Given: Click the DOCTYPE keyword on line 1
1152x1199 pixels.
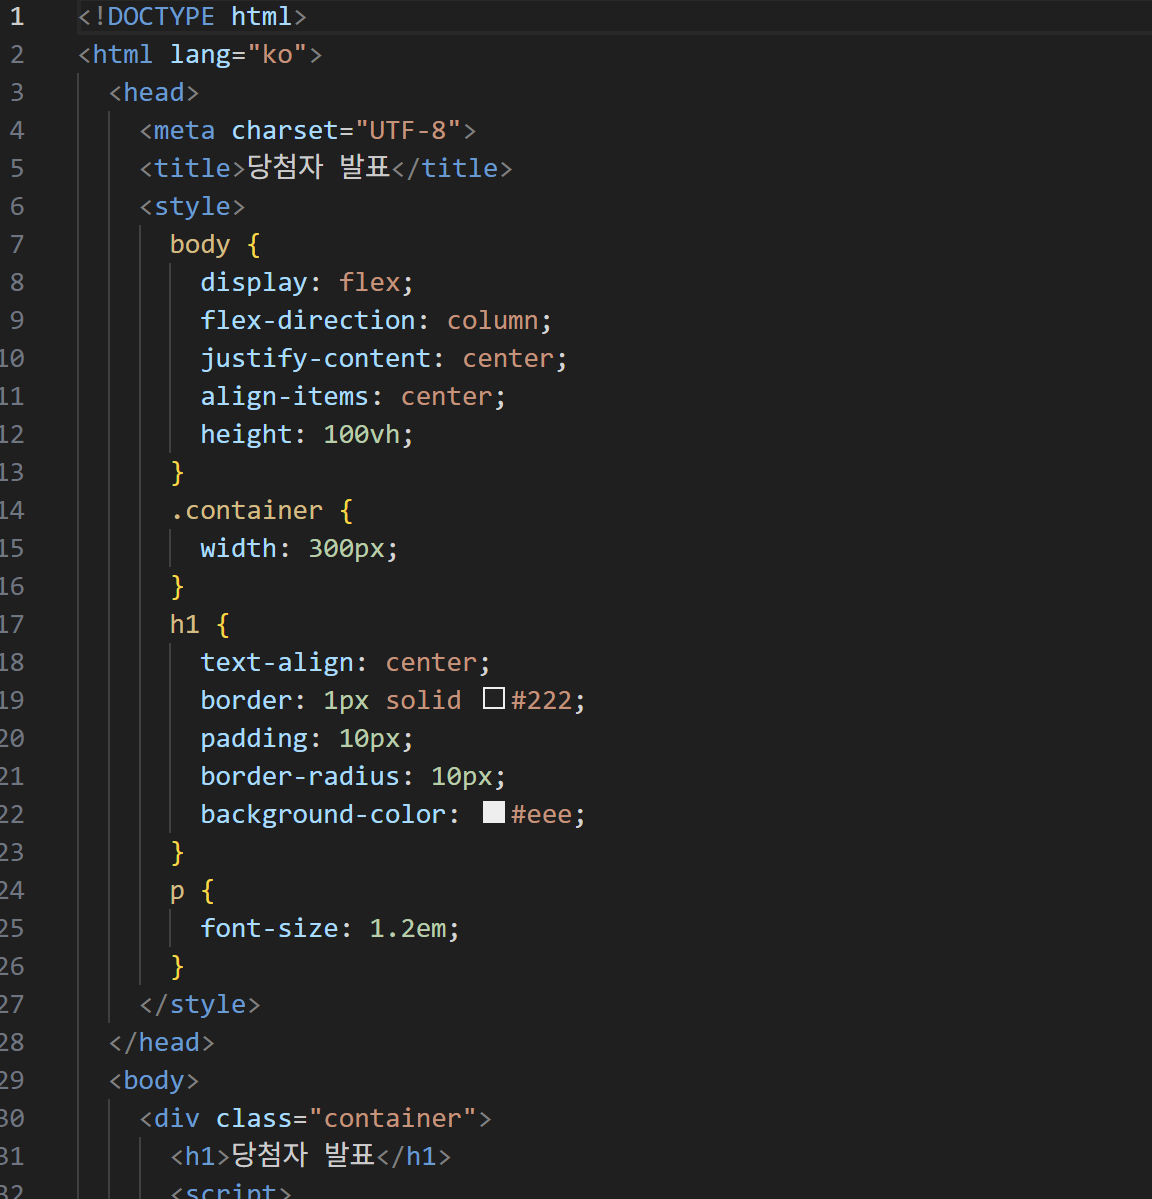Looking at the screenshot, I should (161, 16).
